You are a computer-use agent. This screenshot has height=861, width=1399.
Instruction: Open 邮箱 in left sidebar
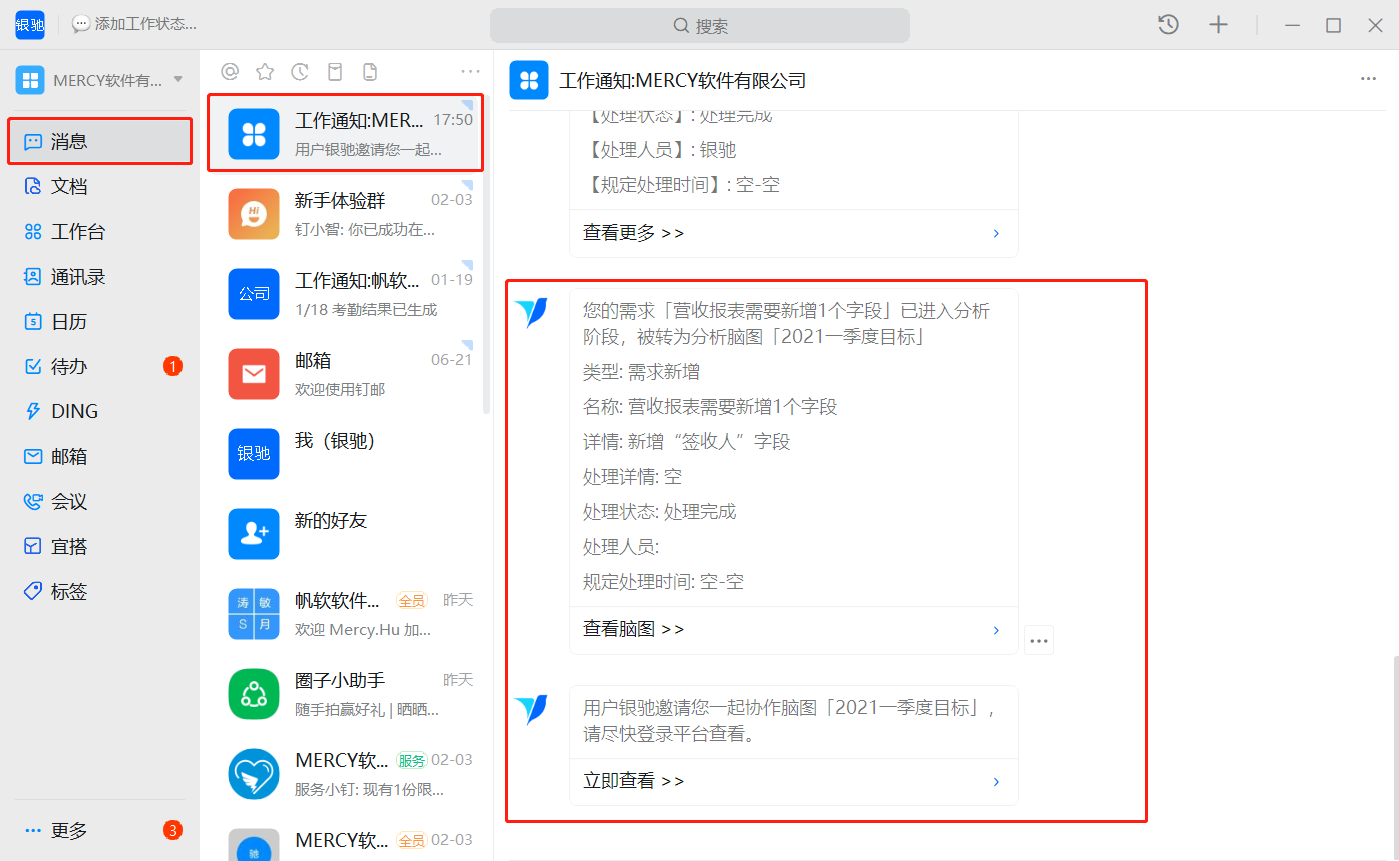pyautogui.click(x=100, y=456)
